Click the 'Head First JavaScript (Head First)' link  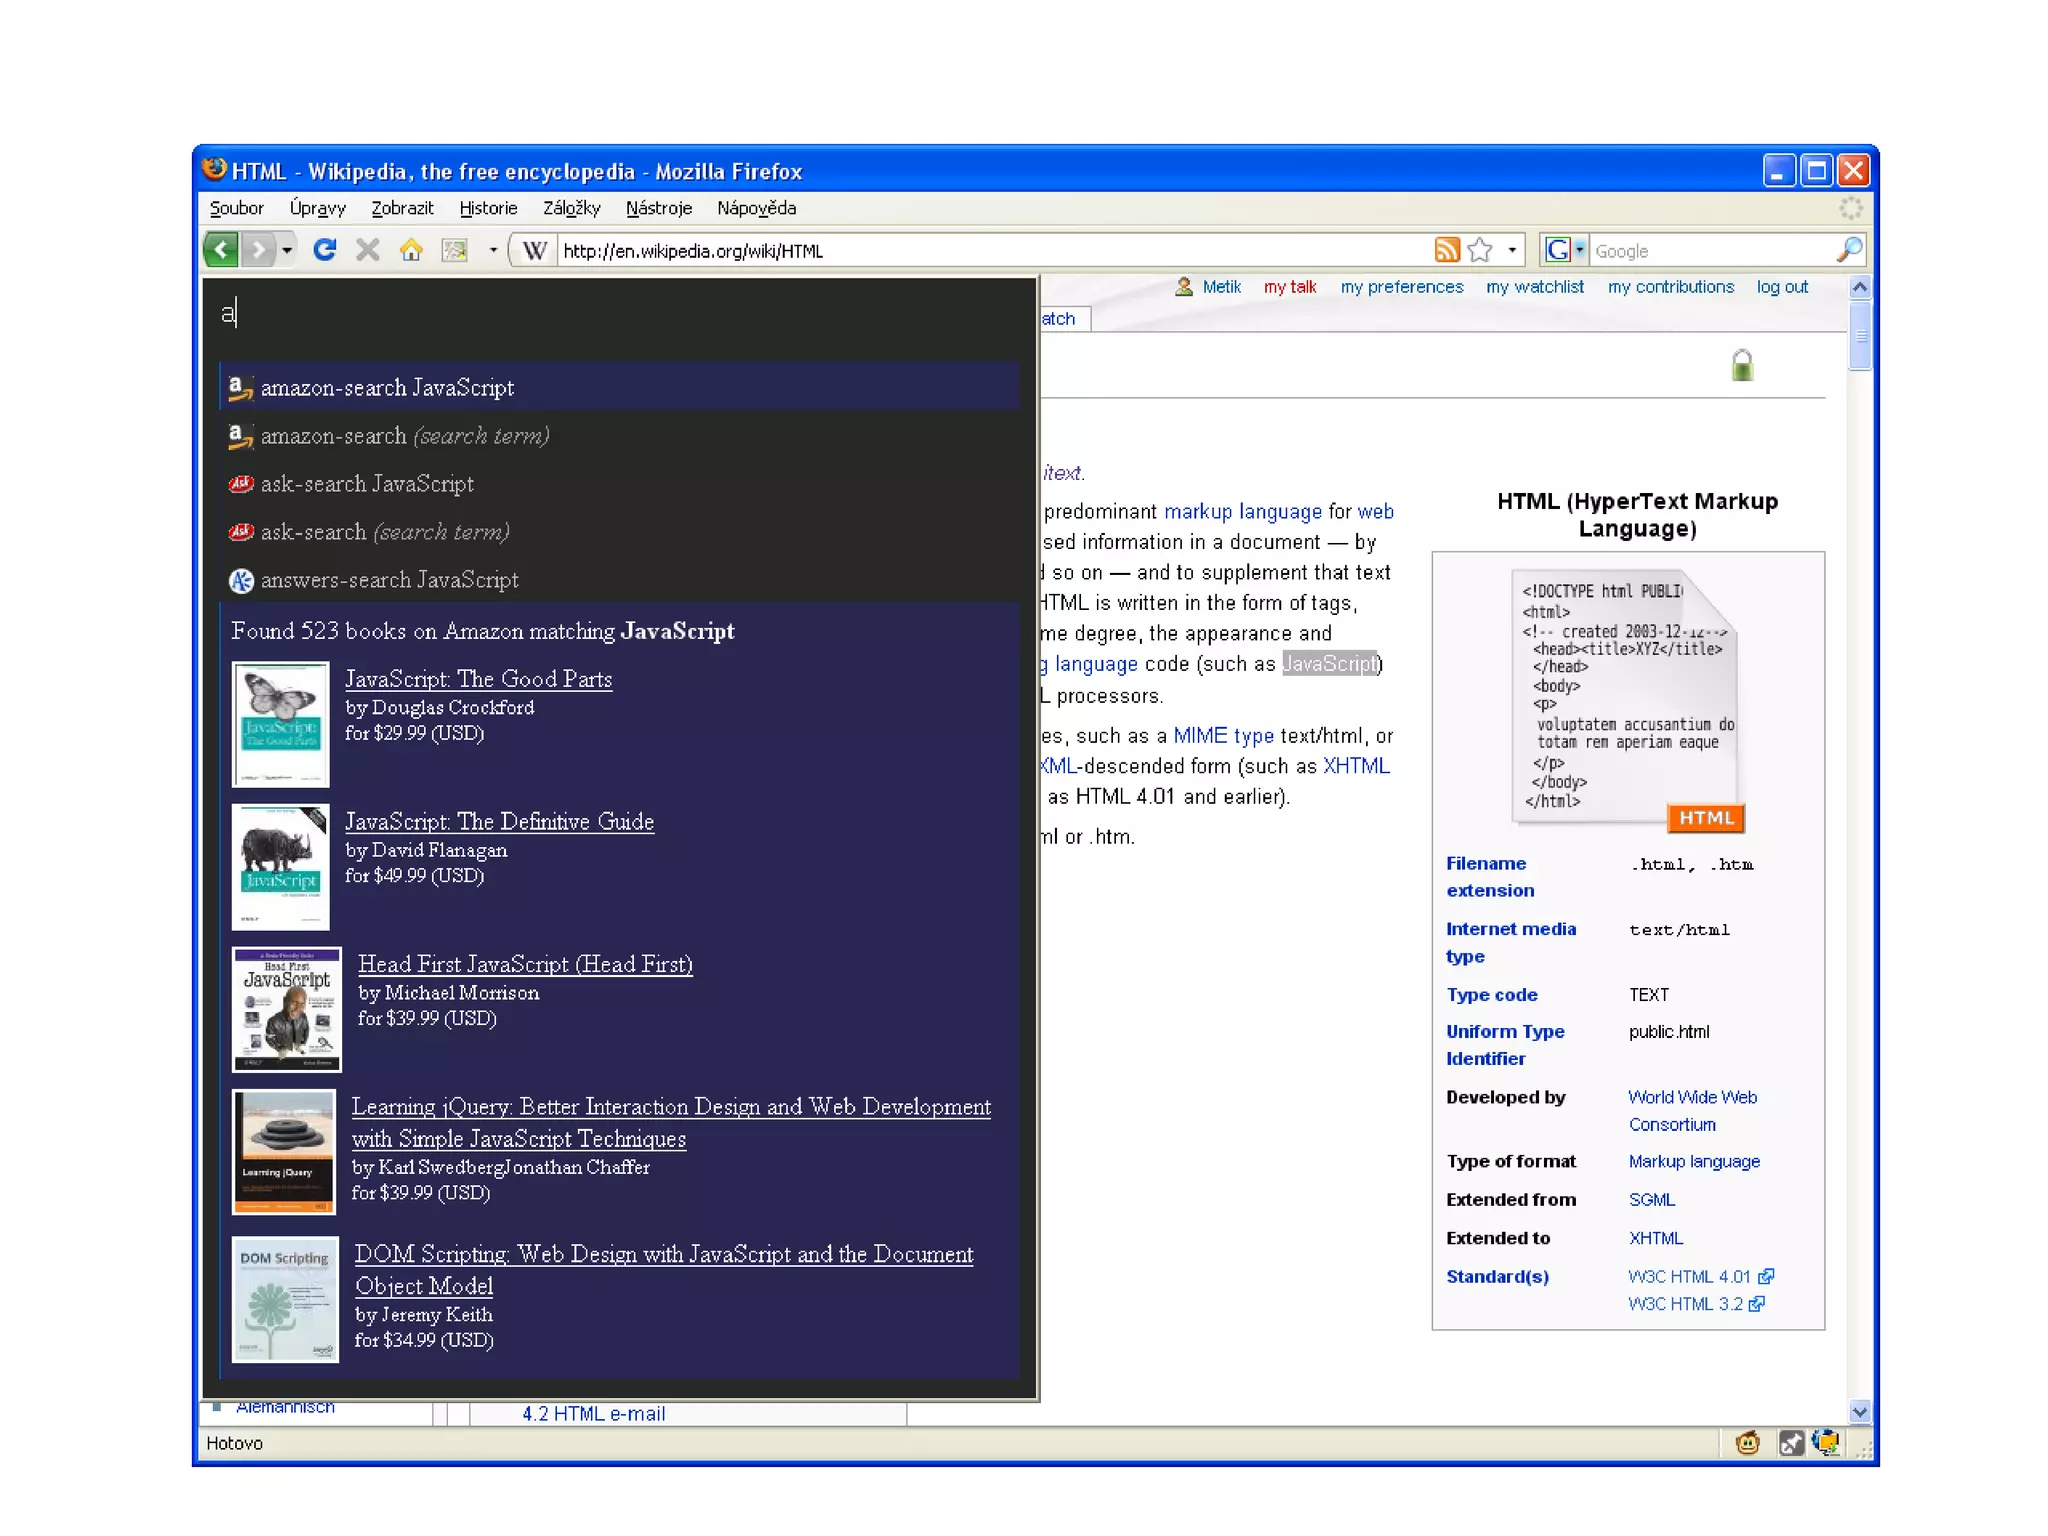(x=525, y=964)
